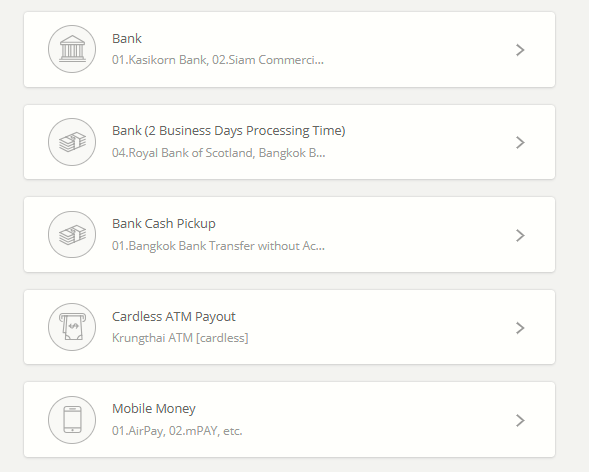The height and width of the screenshot is (472, 589).
Task: Click the cash stack icon beside Royal Bank of Scotland
Action: click(x=72, y=142)
